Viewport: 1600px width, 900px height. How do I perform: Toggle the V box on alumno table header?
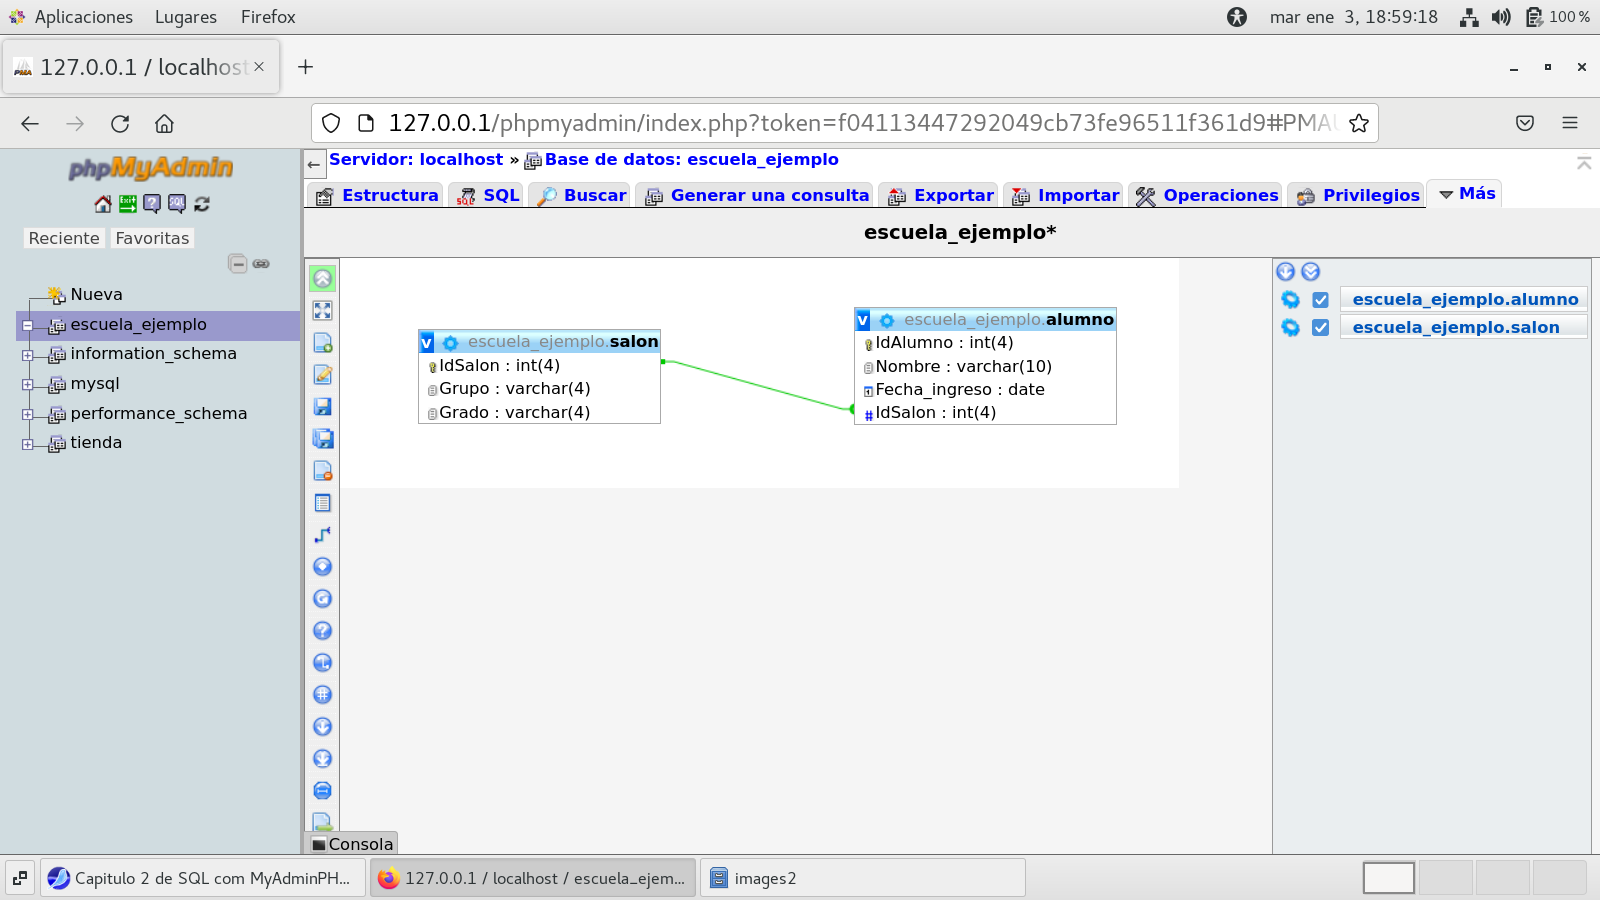point(863,320)
